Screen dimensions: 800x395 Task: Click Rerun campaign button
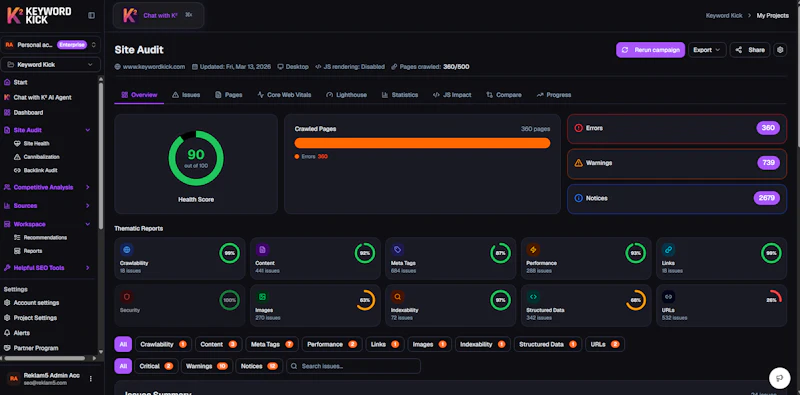coord(651,50)
